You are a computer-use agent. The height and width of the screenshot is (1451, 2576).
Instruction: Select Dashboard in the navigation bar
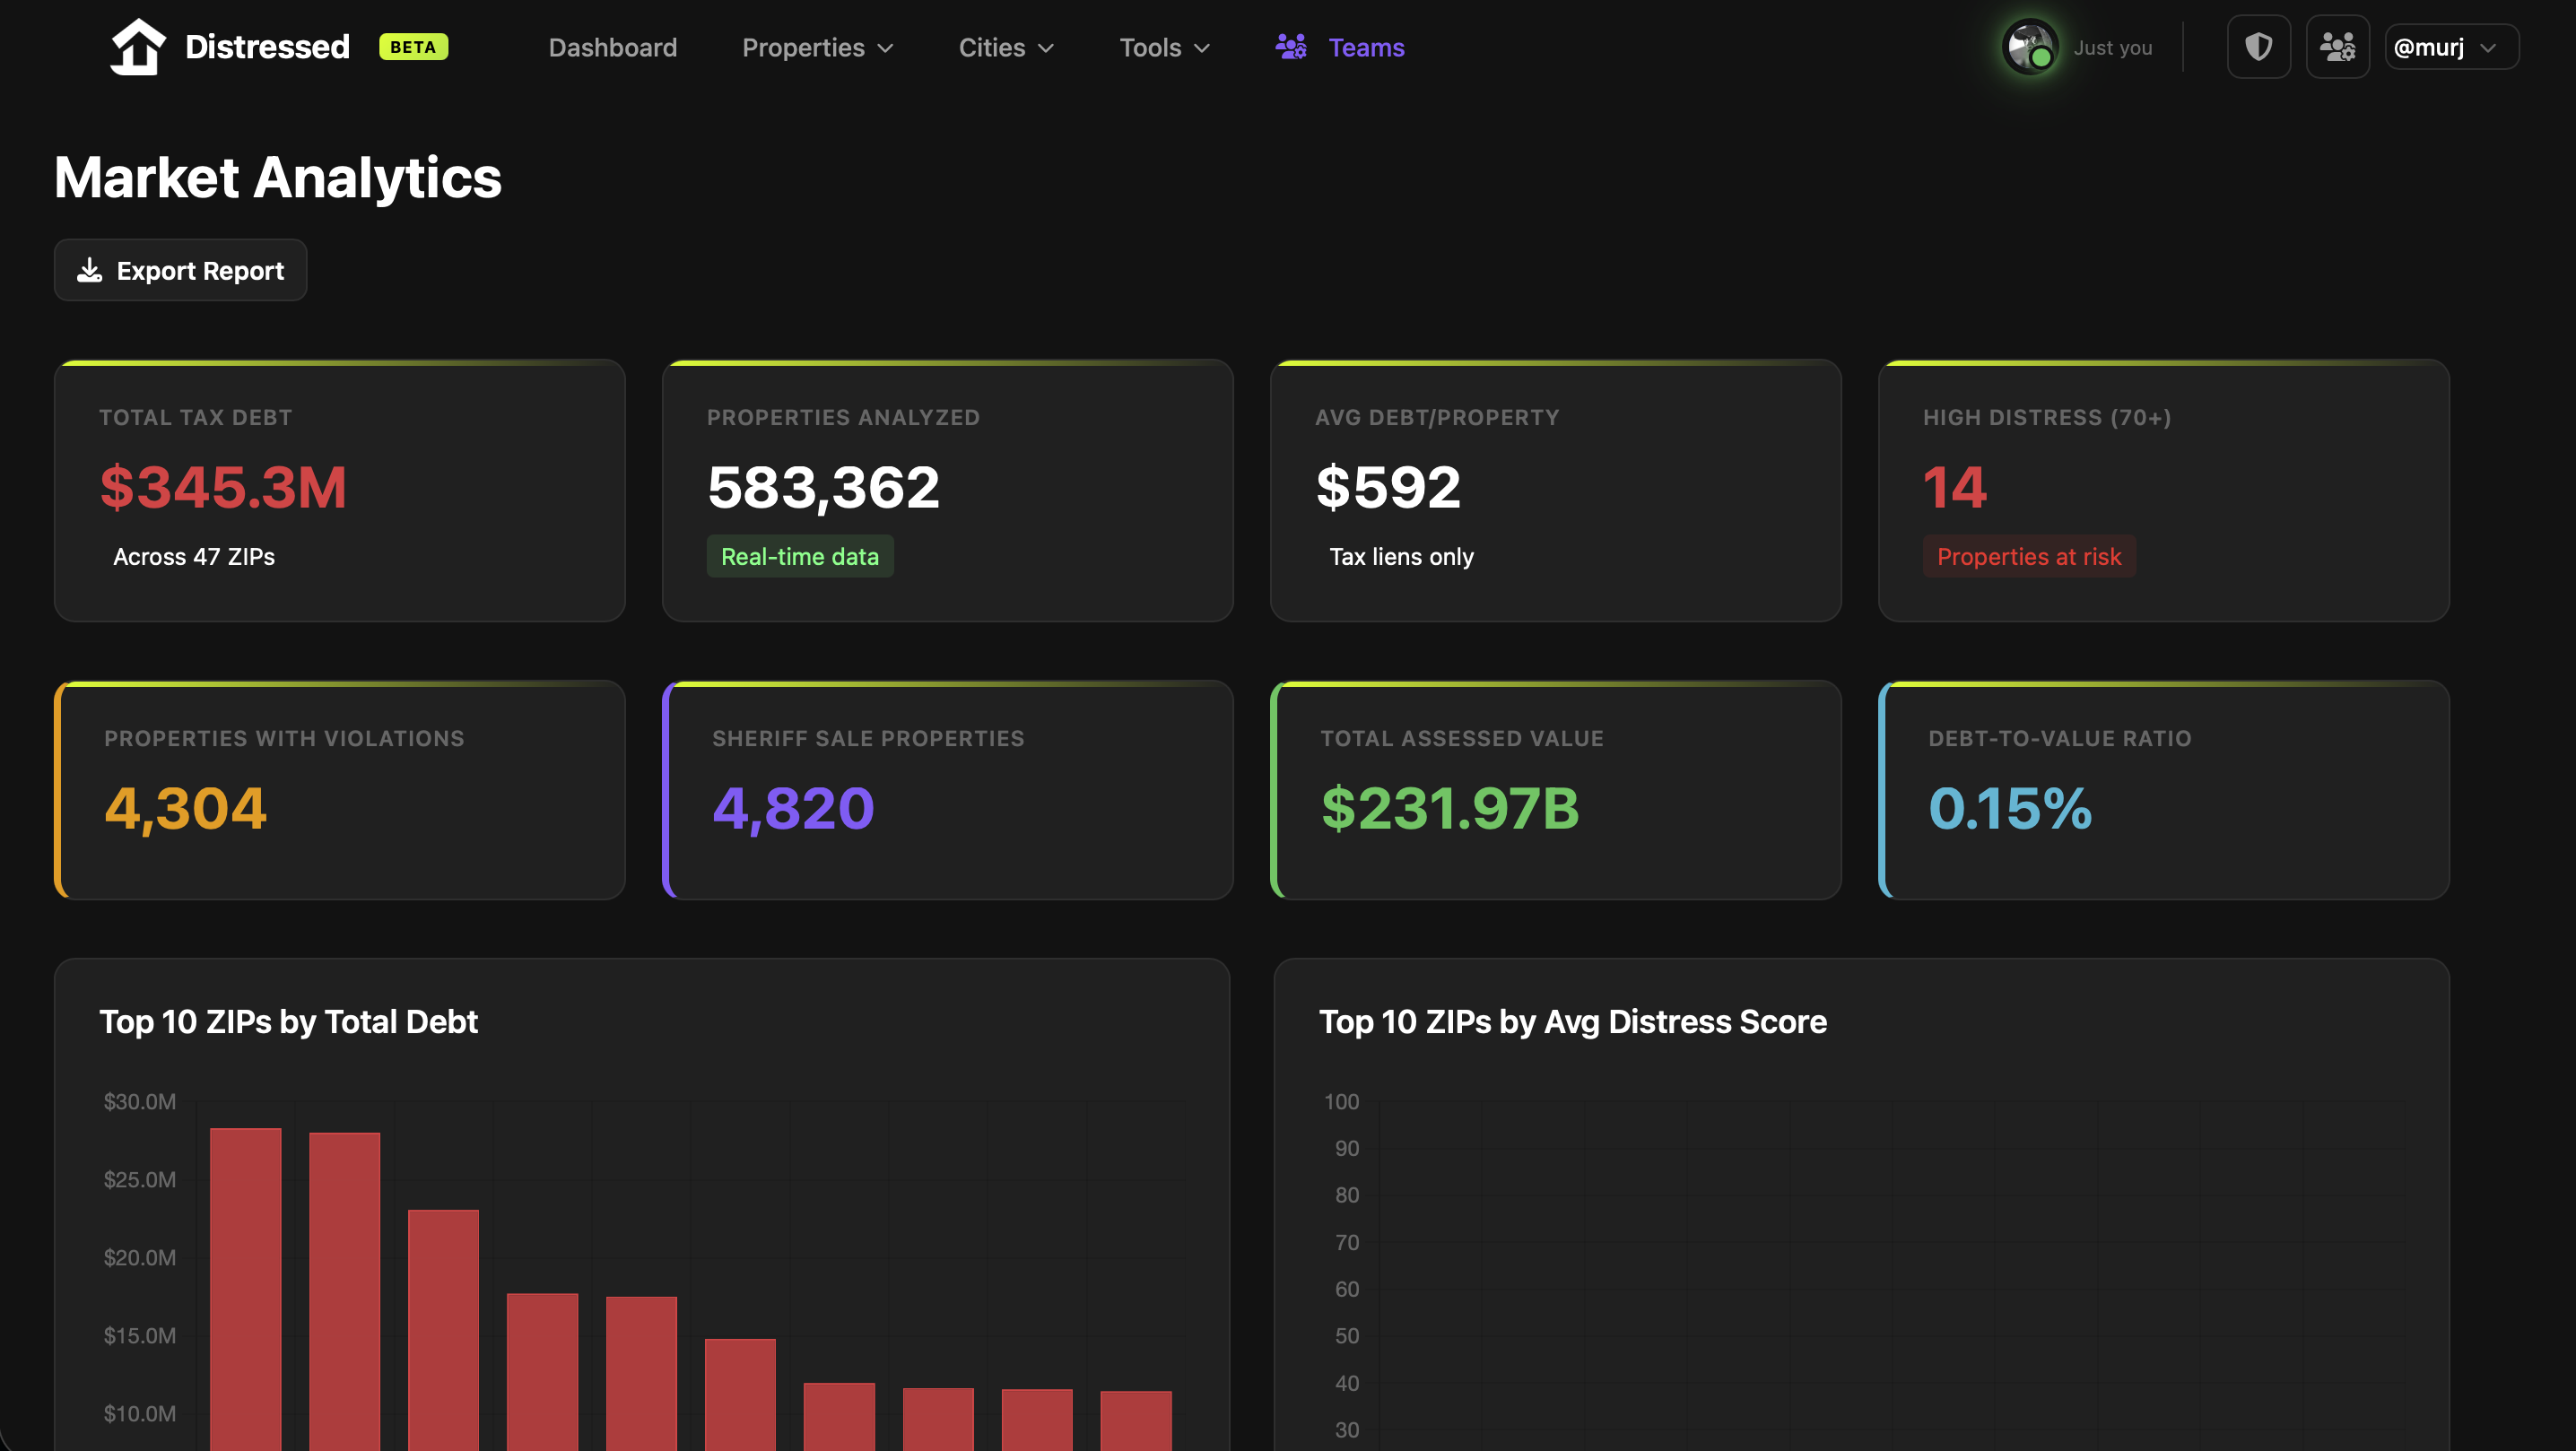tap(612, 47)
